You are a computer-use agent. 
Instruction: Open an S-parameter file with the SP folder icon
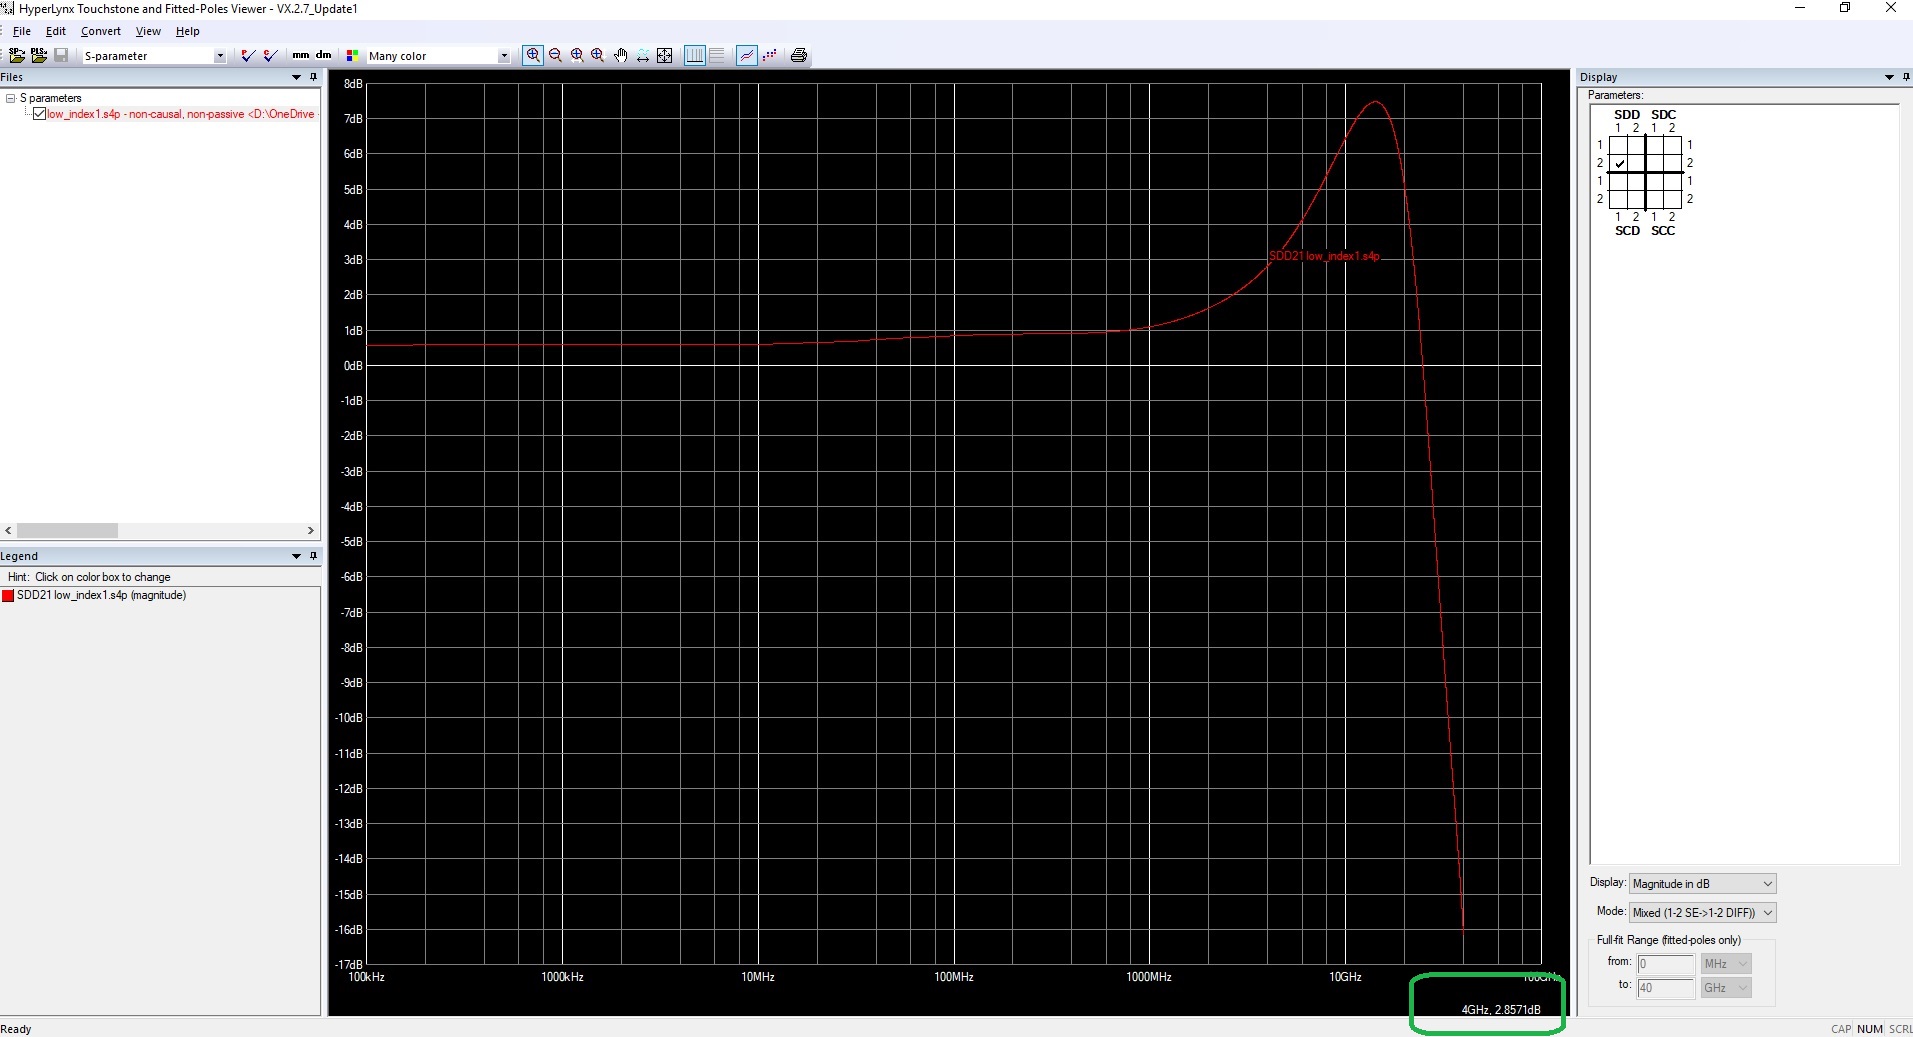(x=16, y=55)
